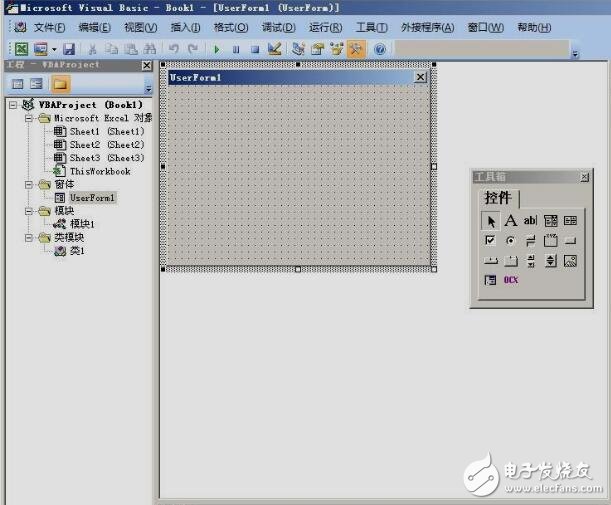
Task: Open the Insert UserForm dropdown arrow
Action: tap(54, 49)
